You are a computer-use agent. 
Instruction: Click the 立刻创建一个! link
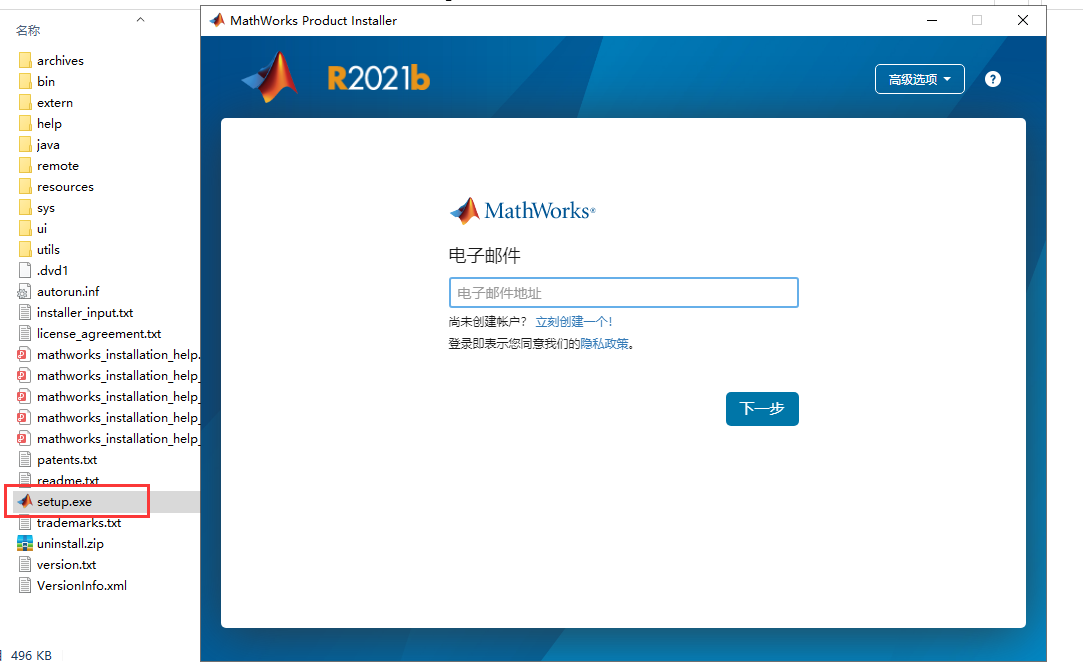click(573, 320)
